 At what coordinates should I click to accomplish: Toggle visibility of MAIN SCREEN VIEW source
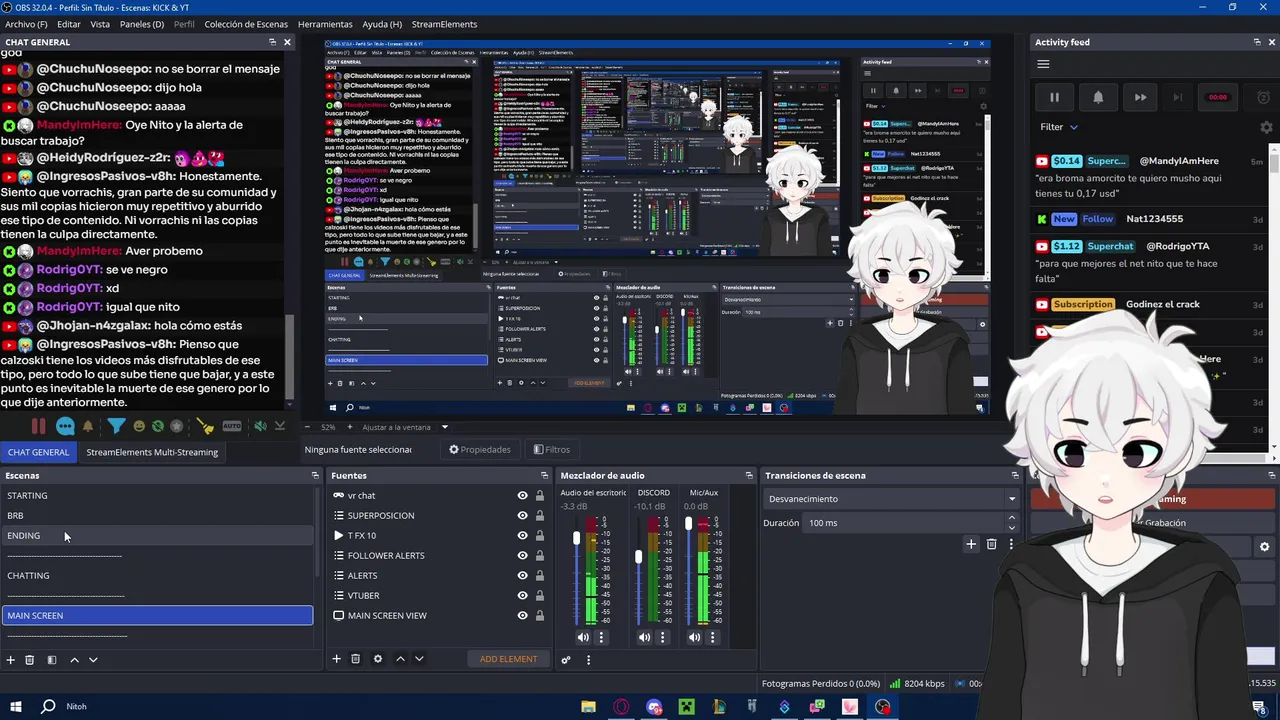tap(522, 615)
